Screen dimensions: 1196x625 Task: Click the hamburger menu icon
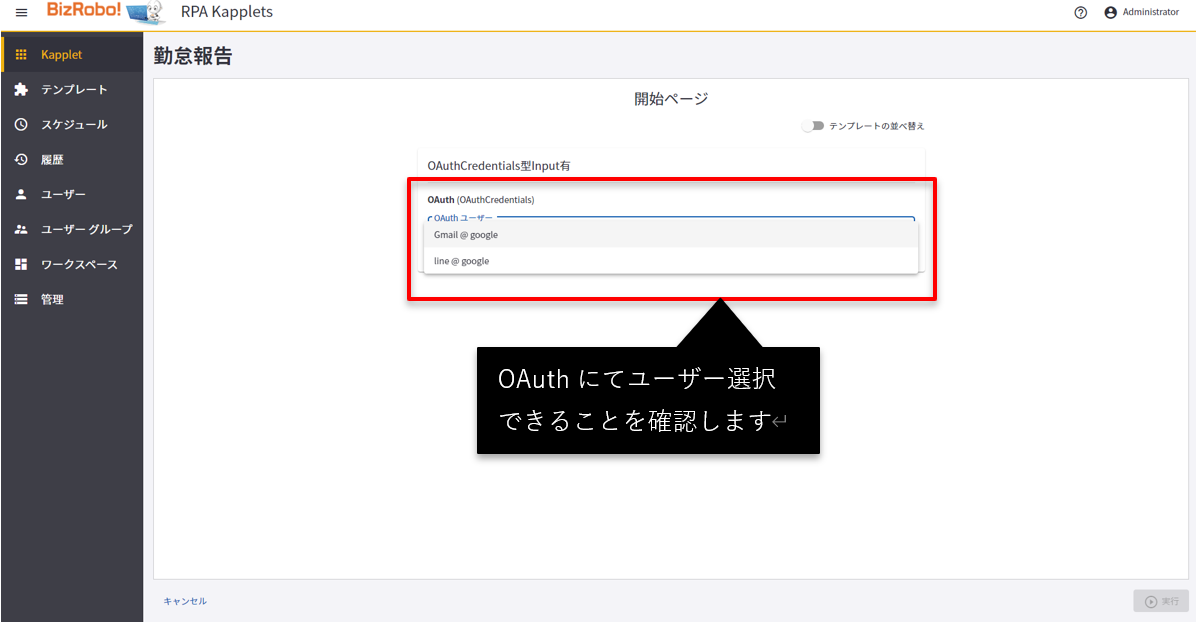tap(22, 12)
